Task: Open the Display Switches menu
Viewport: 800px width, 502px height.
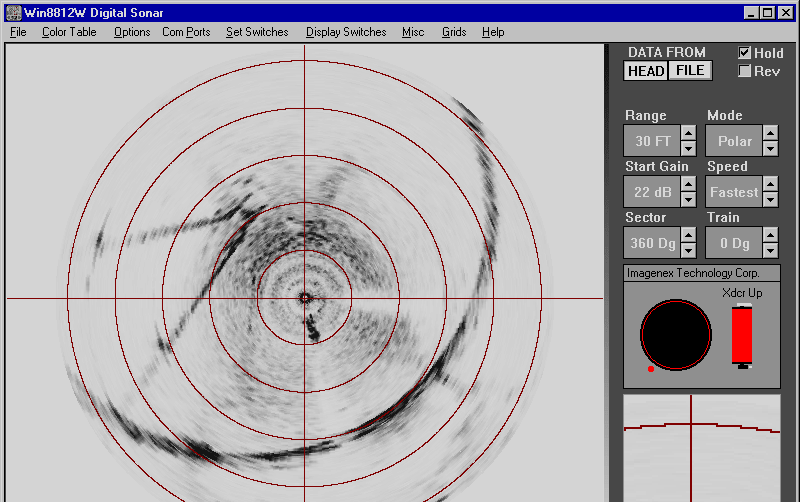Action: (x=346, y=32)
